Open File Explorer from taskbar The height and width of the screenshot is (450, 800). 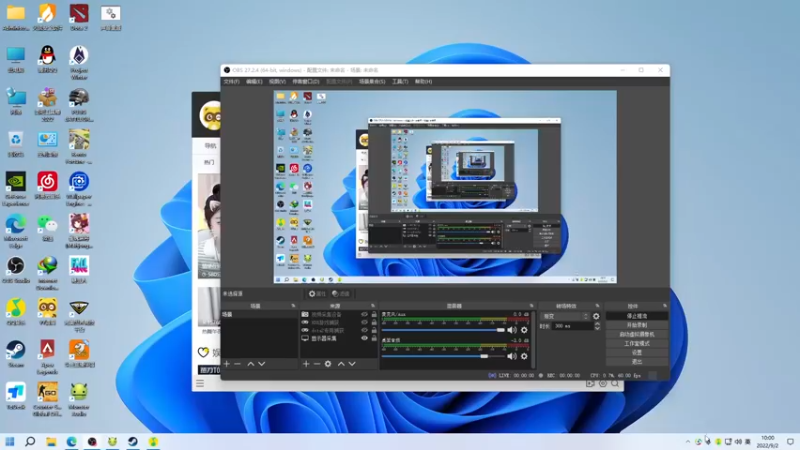[51, 441]
